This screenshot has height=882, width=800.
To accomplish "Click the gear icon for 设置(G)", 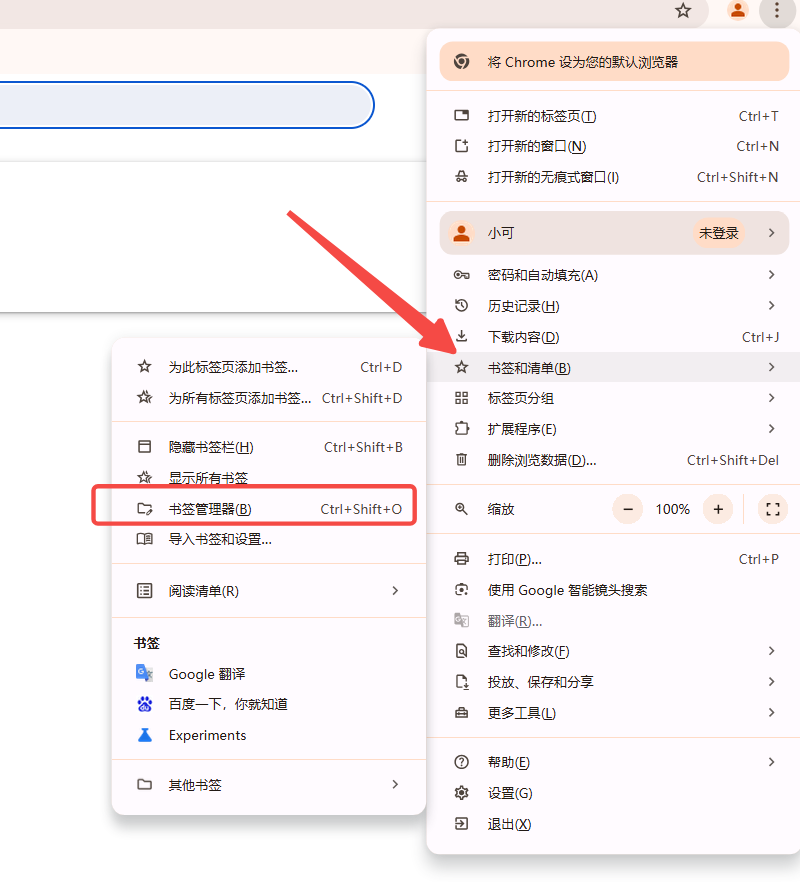I will click(x=461, y=793).
